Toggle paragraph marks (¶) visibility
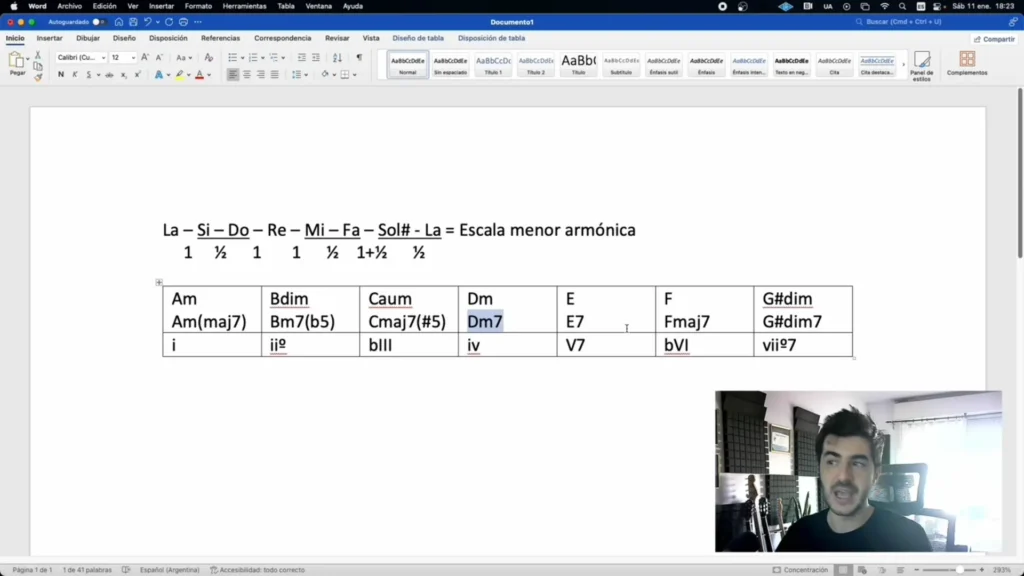1024x576 pixels. coord(359,57)
